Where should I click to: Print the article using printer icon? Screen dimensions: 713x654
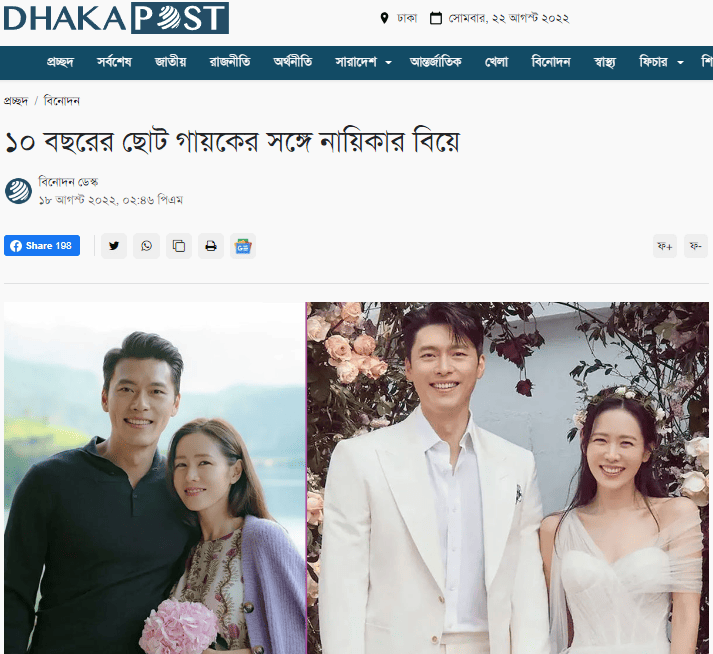(211, 246)
